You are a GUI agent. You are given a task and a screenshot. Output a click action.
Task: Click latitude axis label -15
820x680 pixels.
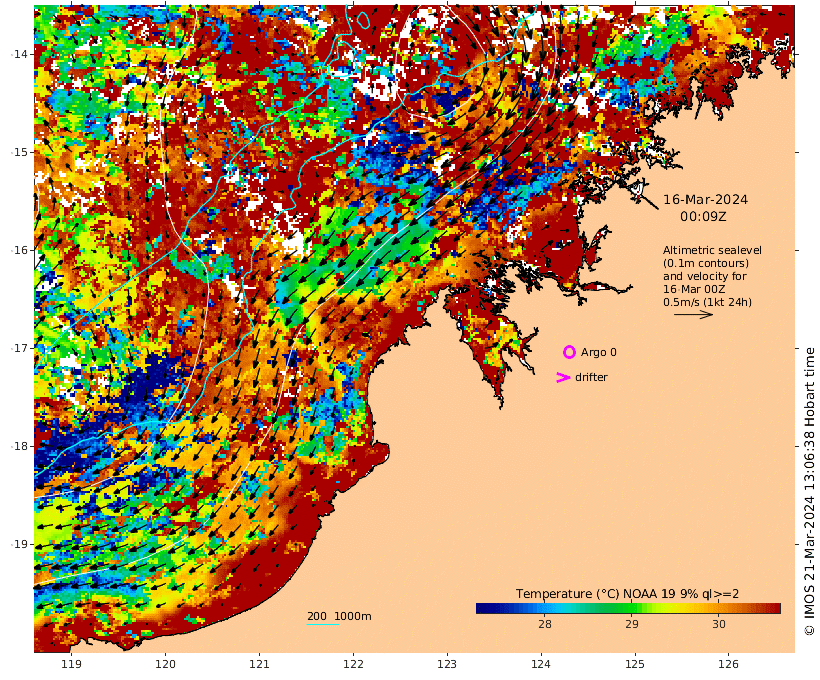click(x=19, y=152)
